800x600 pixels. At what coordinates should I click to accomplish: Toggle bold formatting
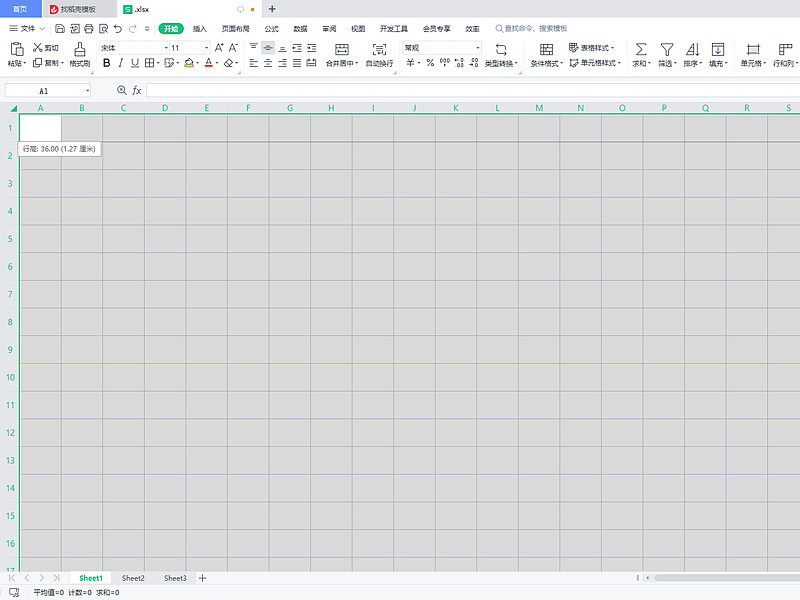pyautogui.click(x=107, y=63)
